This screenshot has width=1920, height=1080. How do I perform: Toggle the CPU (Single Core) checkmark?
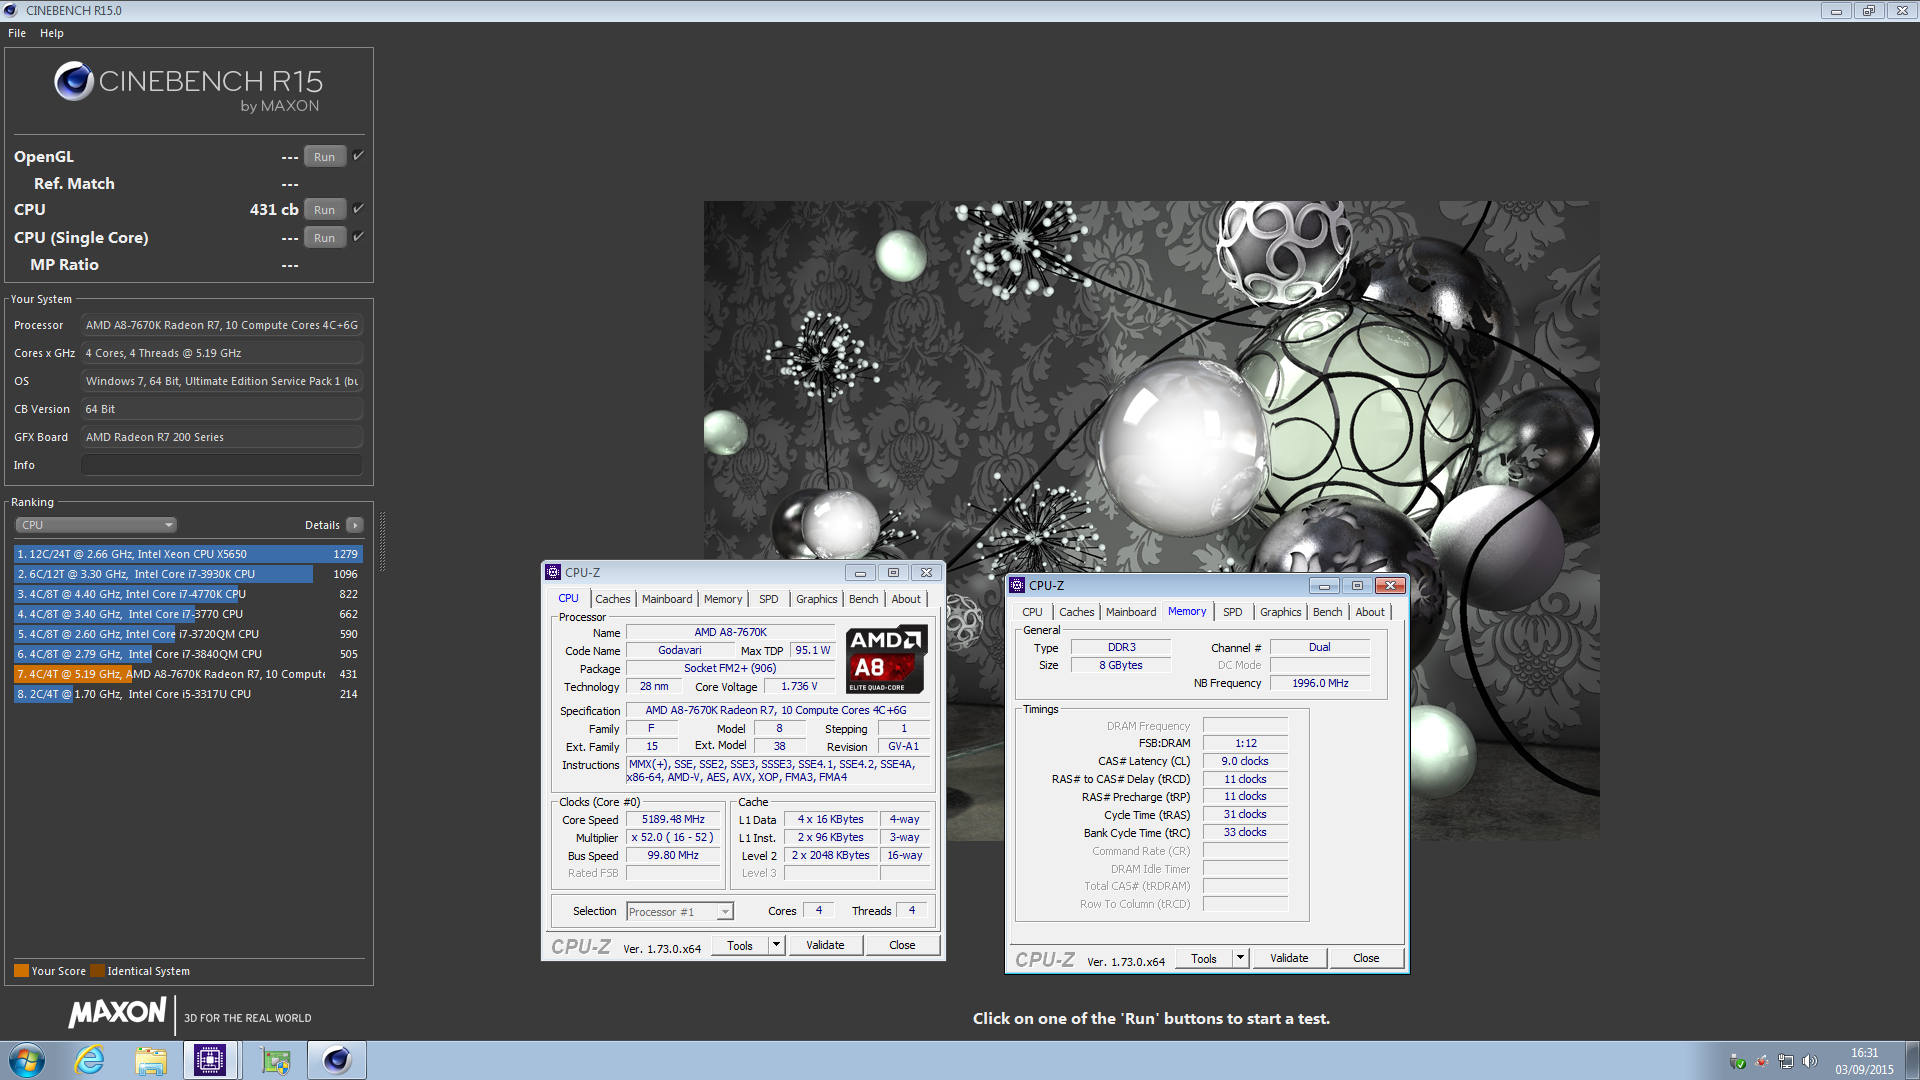click(358, 237)
